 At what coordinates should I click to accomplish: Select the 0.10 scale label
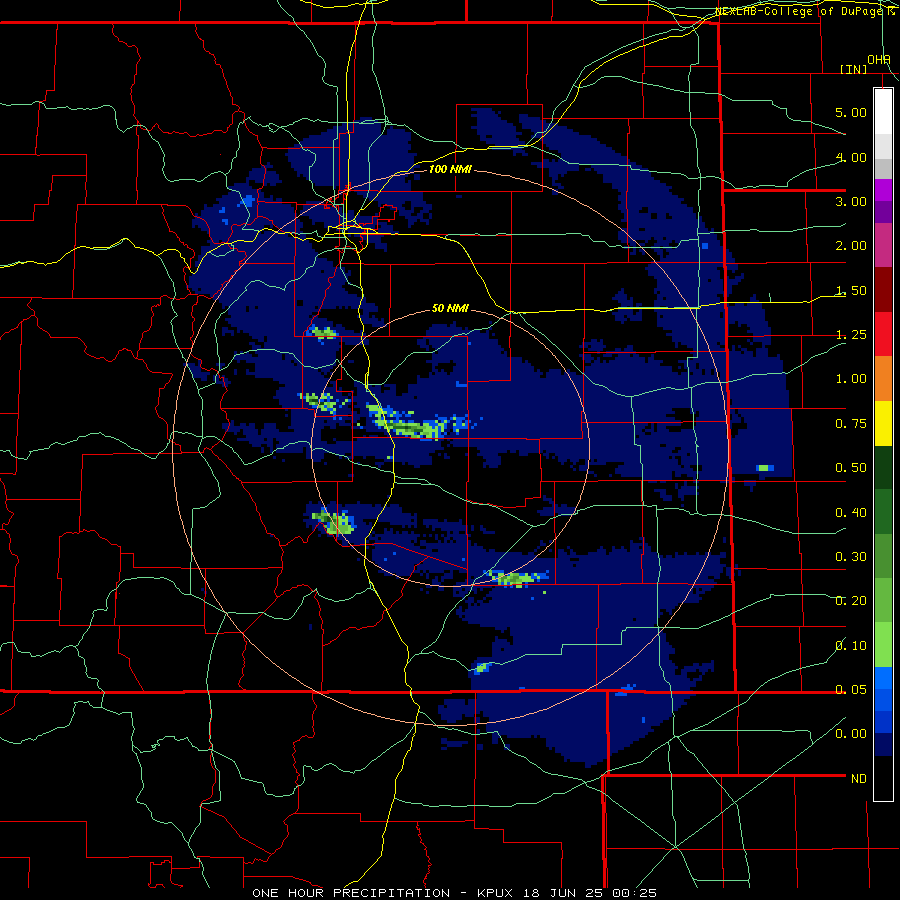(851, 646)
